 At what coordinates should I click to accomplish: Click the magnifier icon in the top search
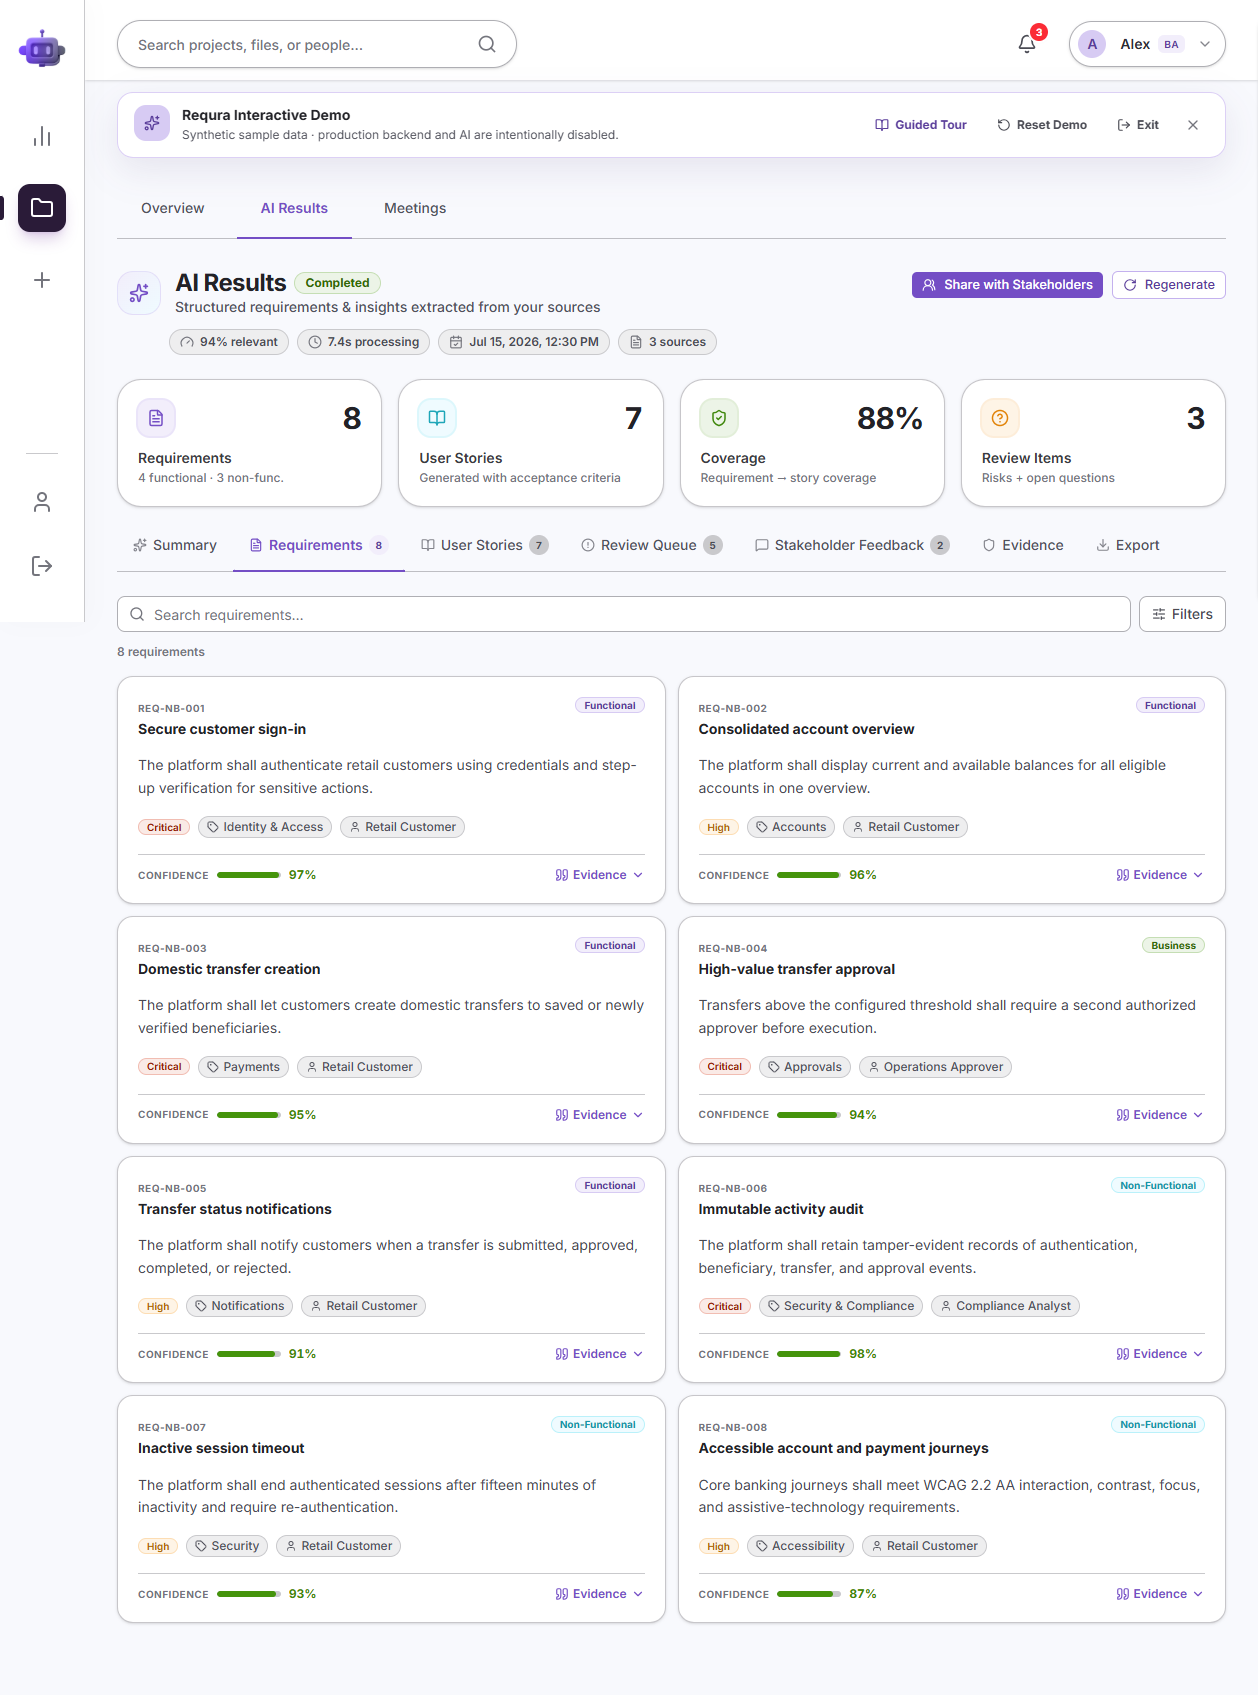tap(487, 44)
